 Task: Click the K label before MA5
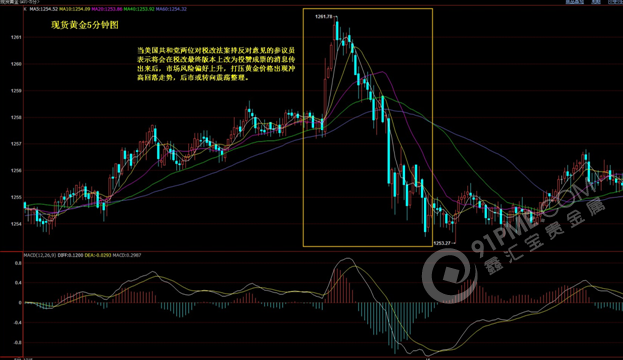[26, 9]
